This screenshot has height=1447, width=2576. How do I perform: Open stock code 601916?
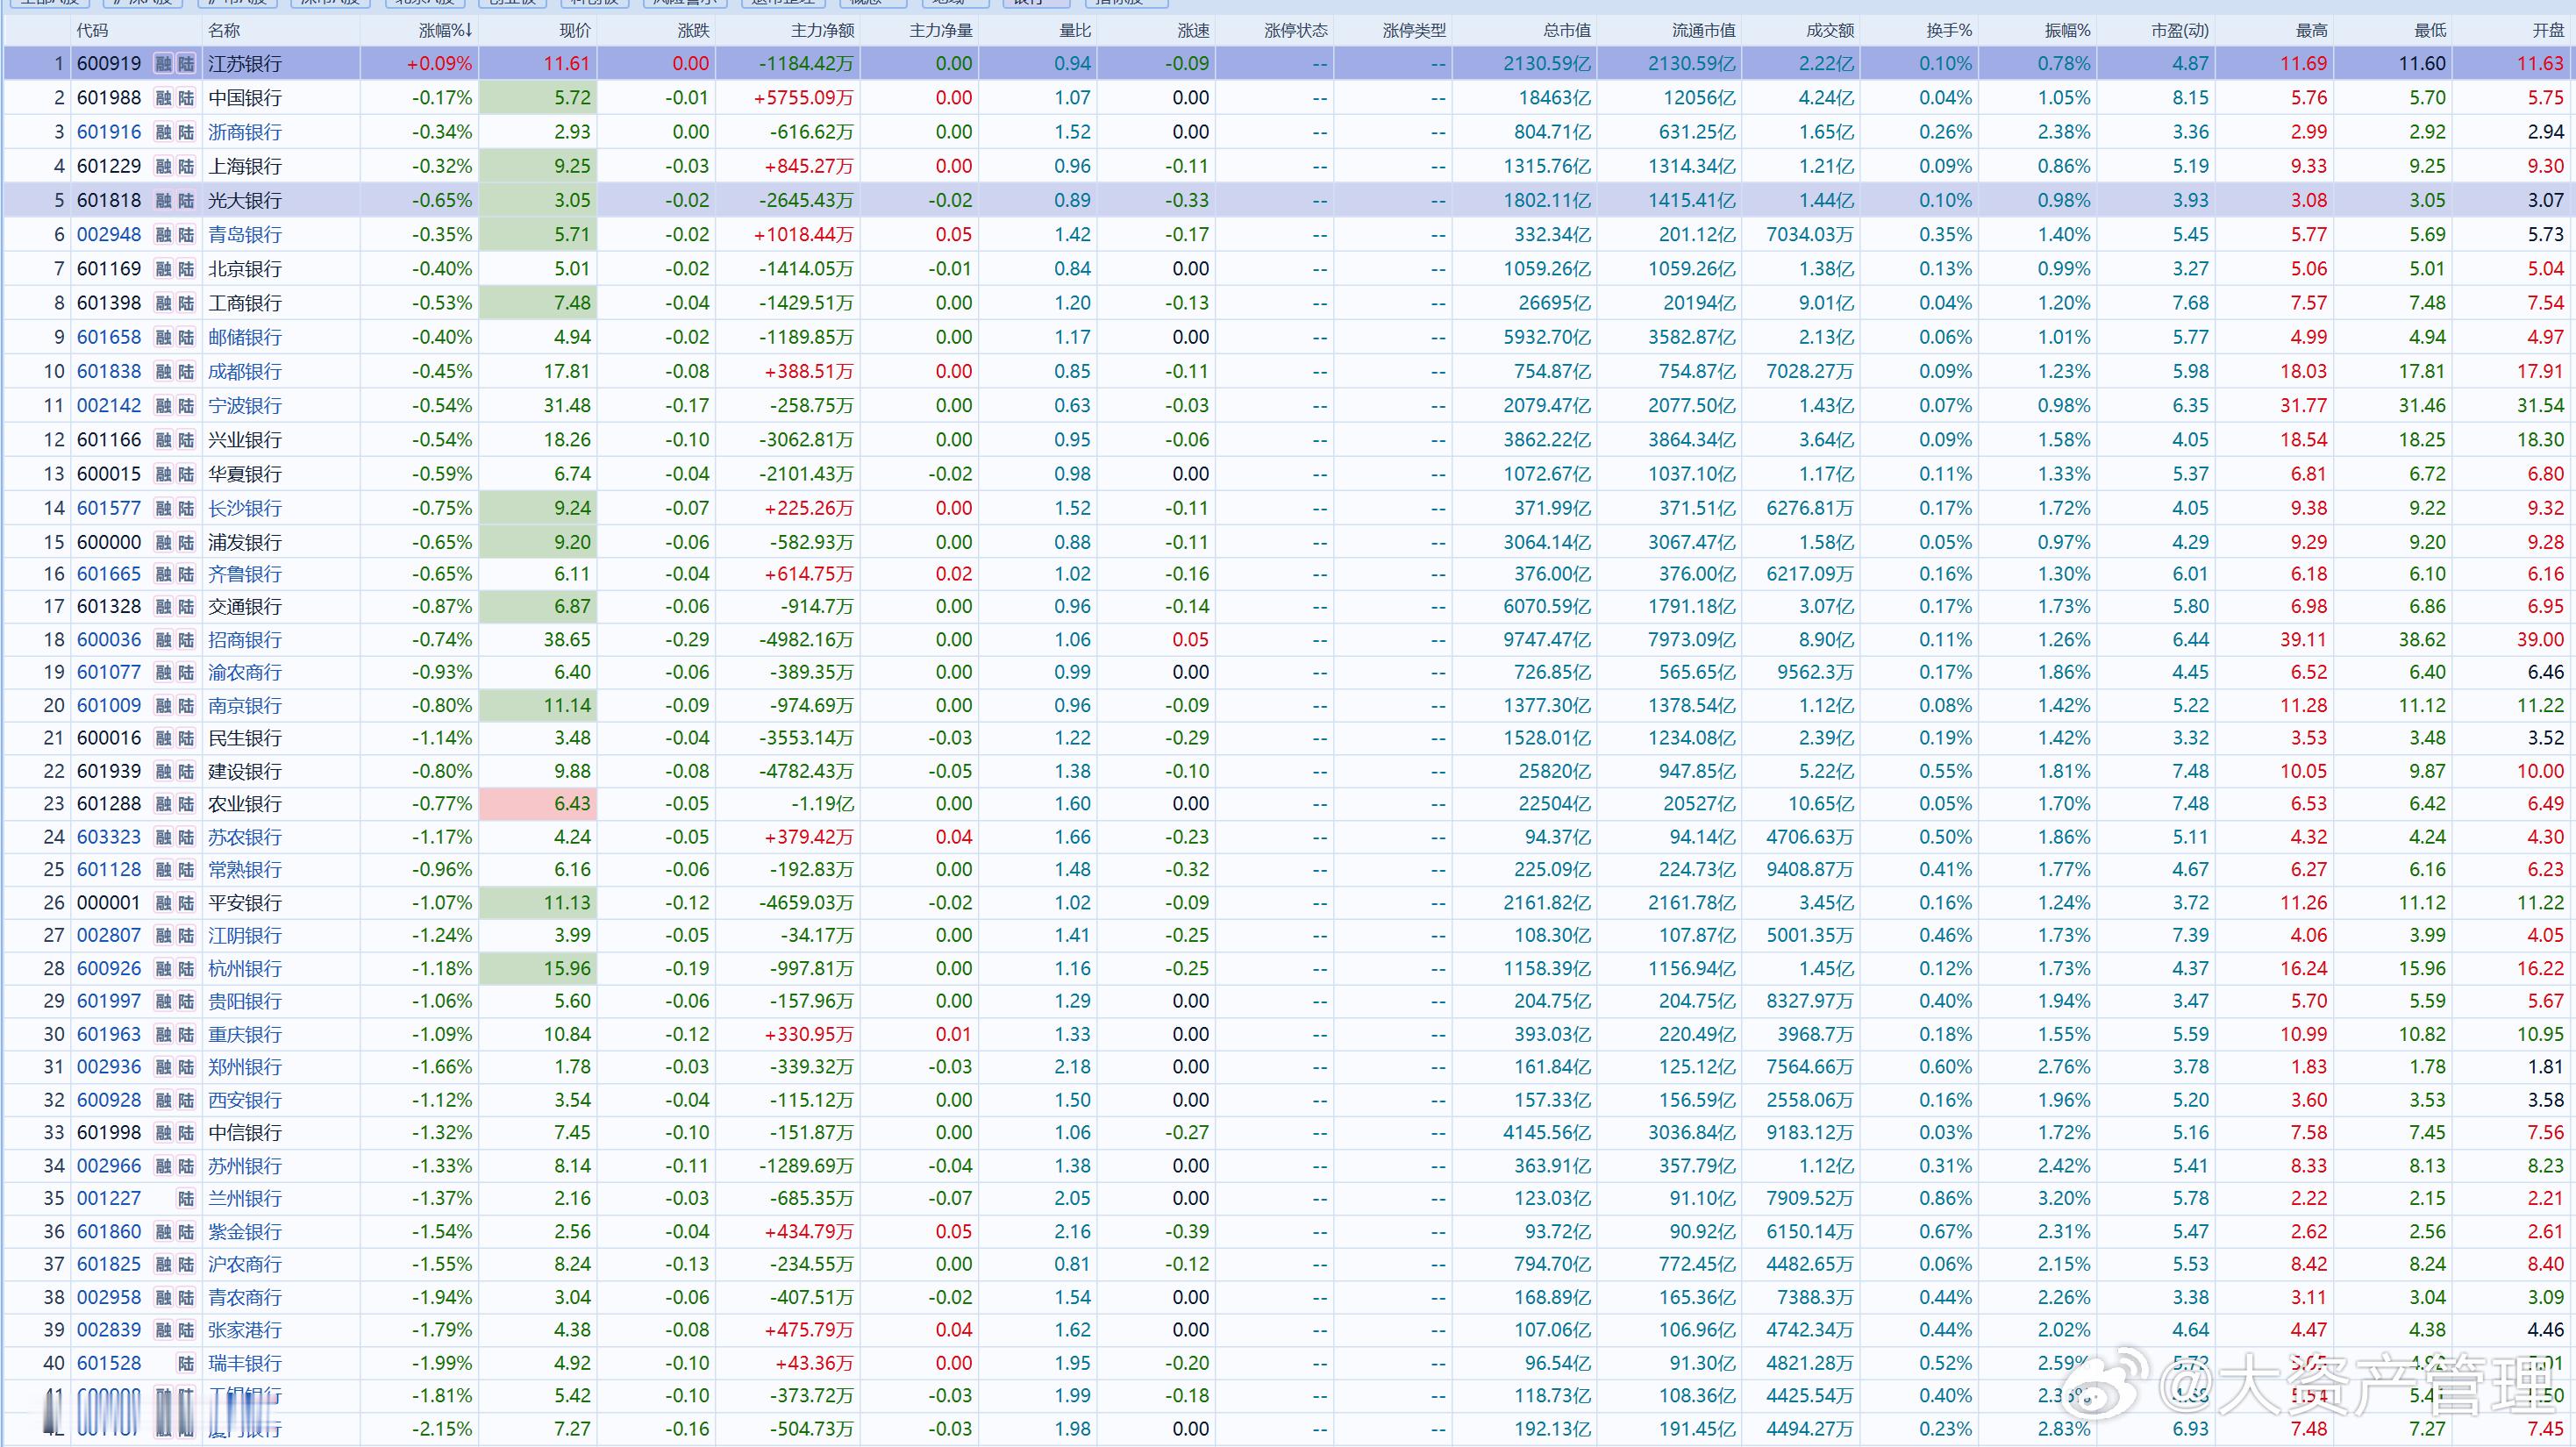click(x=109, y=132)
